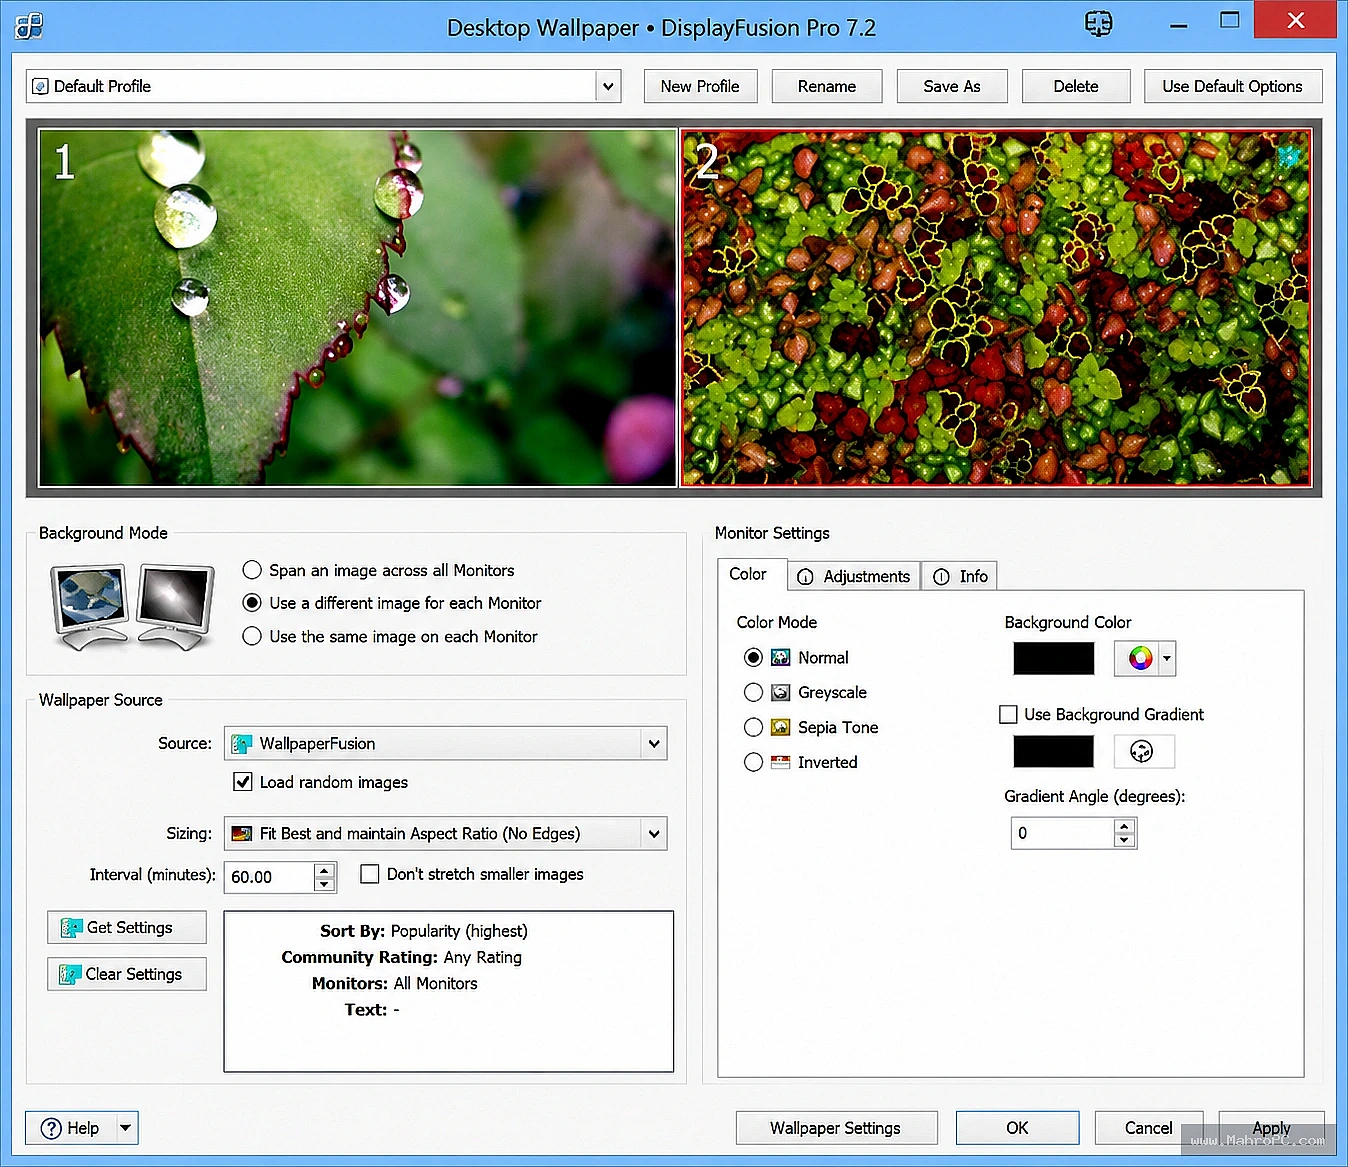The image size is (1348, 1167).
Task: Decrease the Interval minutes value
Action: pos(324,884)
